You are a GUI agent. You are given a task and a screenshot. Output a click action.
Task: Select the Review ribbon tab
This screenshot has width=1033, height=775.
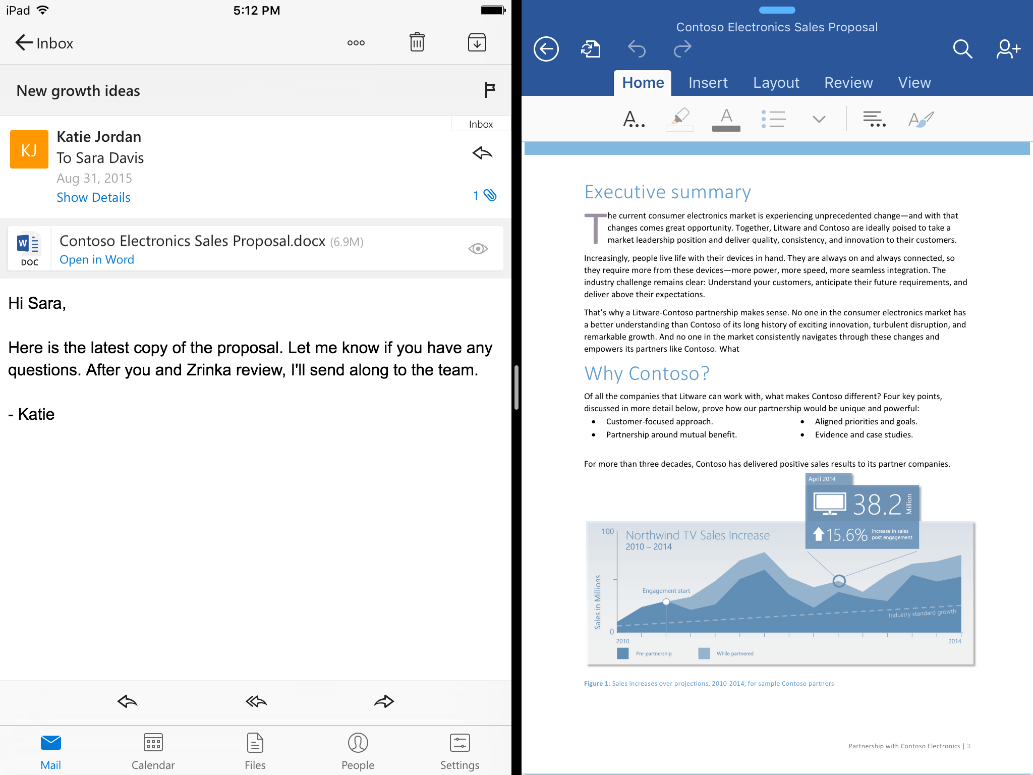click(x=849, y=83)
